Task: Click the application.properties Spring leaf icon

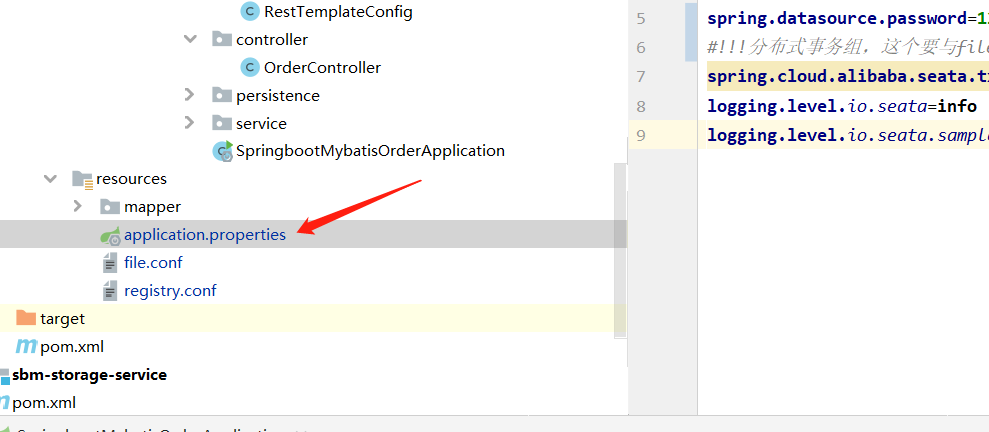Action: pos(110,235)
